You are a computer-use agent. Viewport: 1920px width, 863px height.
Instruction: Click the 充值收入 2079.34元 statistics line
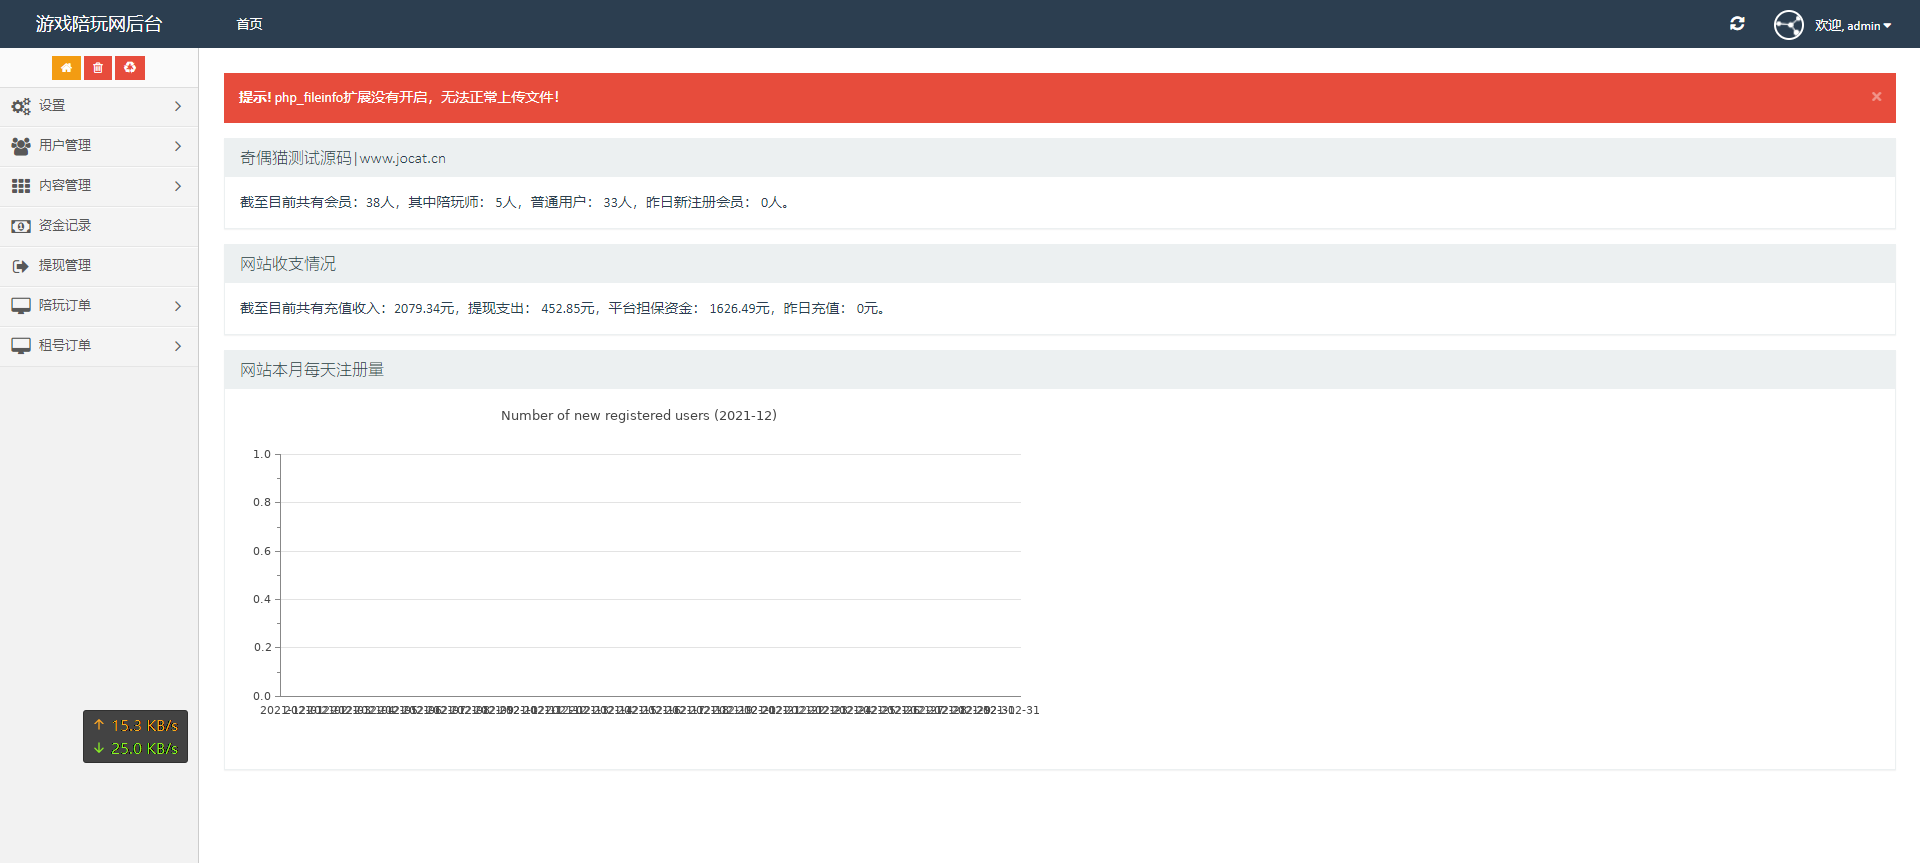coord(562,309)
